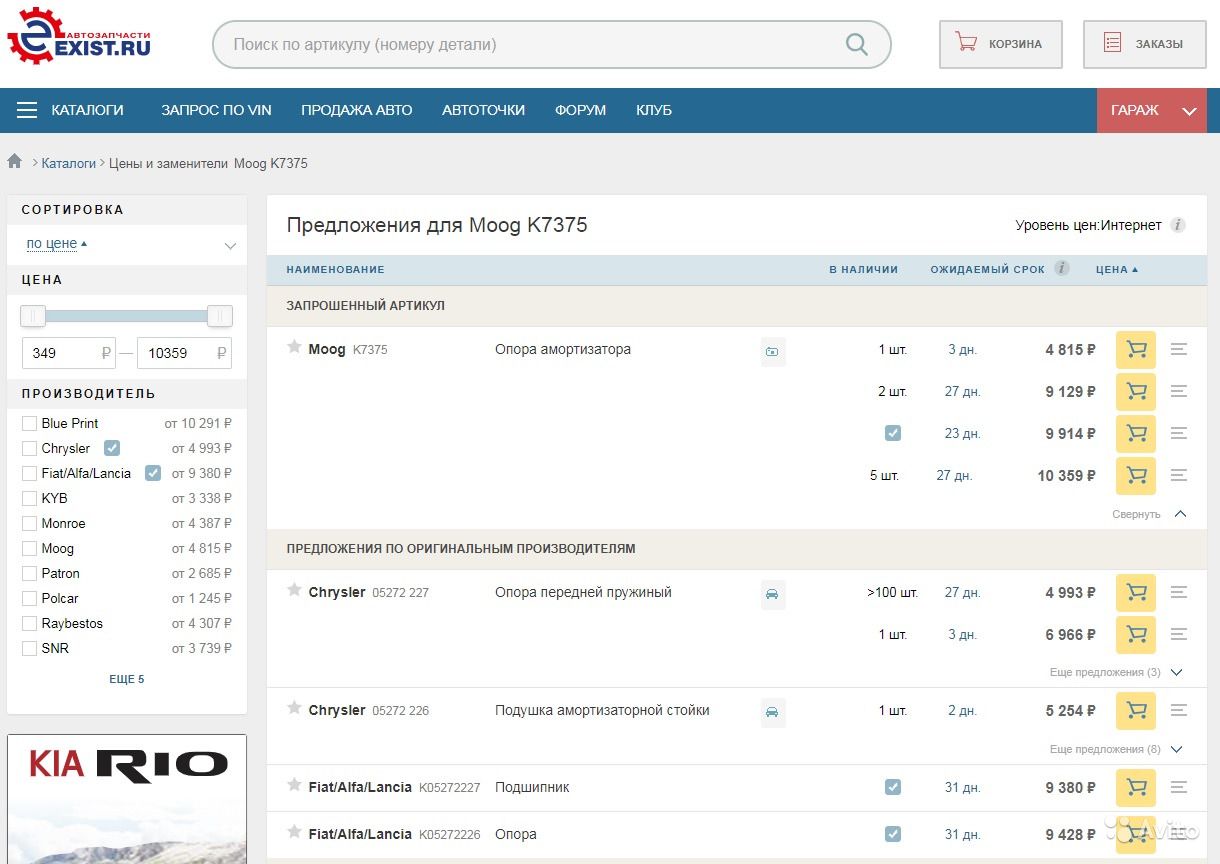The height and width of the screenshot is (864, 1220).
Task: Open the Каталоги menu
Action: (x=87, y=110)
